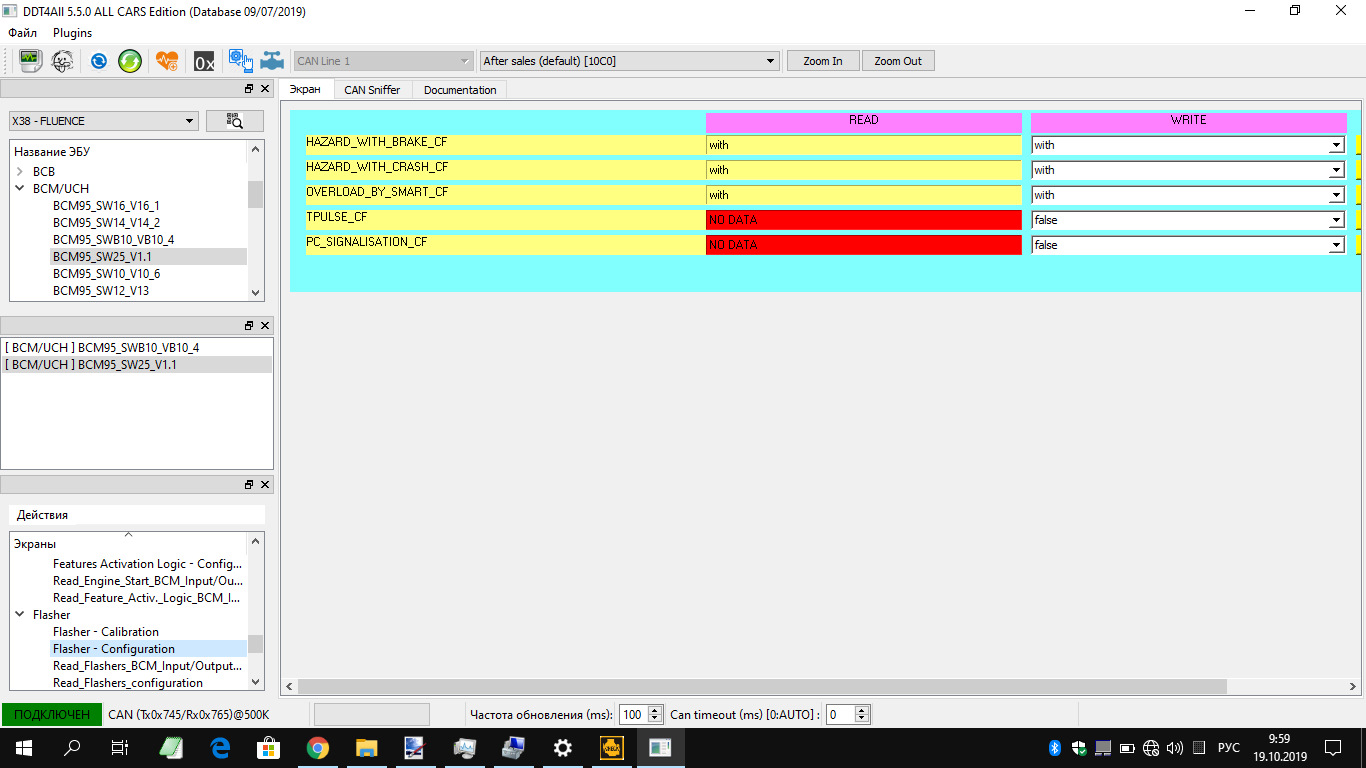Select BCM95_SW14_V14_2 in ECU tree
Image resolution: width=1366 pixels, height=768 pixels.
[x=106, y=223]
